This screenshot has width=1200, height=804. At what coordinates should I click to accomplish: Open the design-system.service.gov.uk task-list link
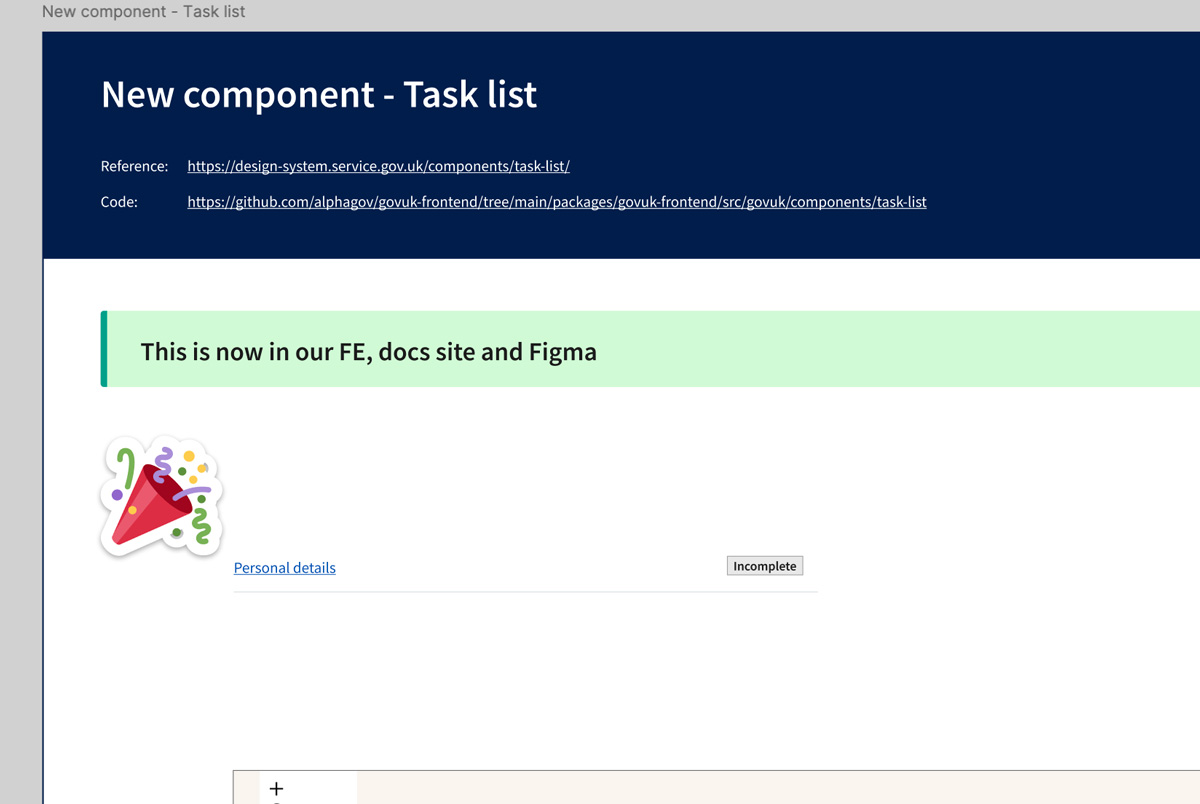coord(378,166)
